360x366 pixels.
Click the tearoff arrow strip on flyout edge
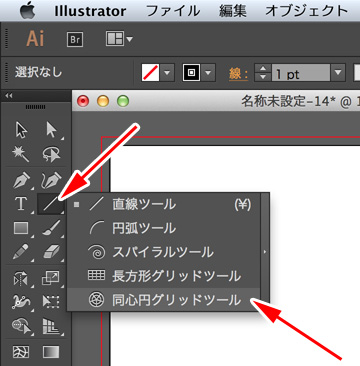click(x=265, y=252)
